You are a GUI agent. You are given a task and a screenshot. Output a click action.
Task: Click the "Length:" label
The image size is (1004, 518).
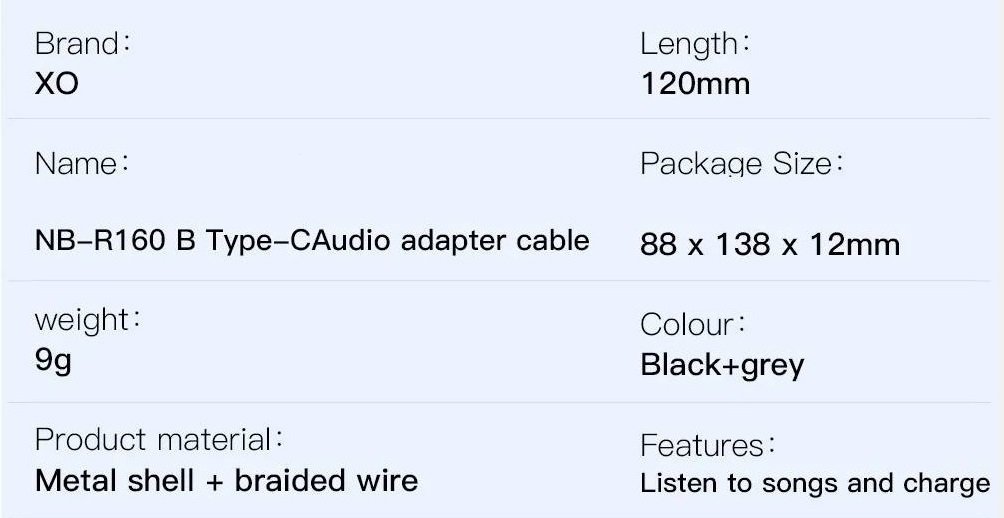695,44
